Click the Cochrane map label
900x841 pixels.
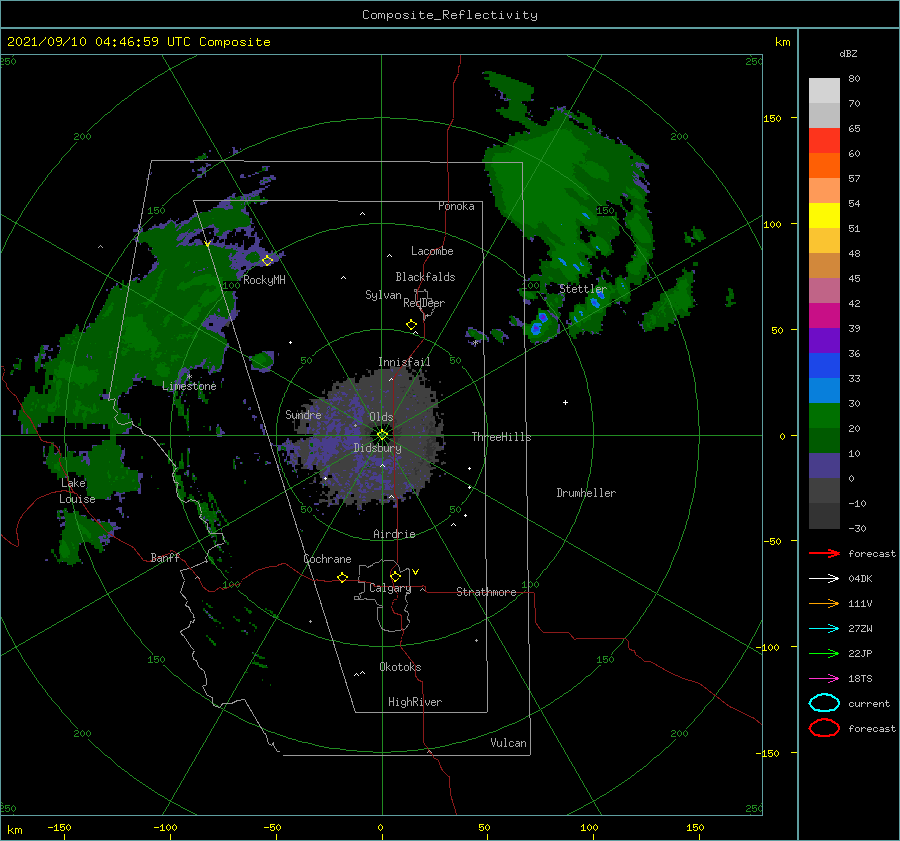[x=327, y=559]
